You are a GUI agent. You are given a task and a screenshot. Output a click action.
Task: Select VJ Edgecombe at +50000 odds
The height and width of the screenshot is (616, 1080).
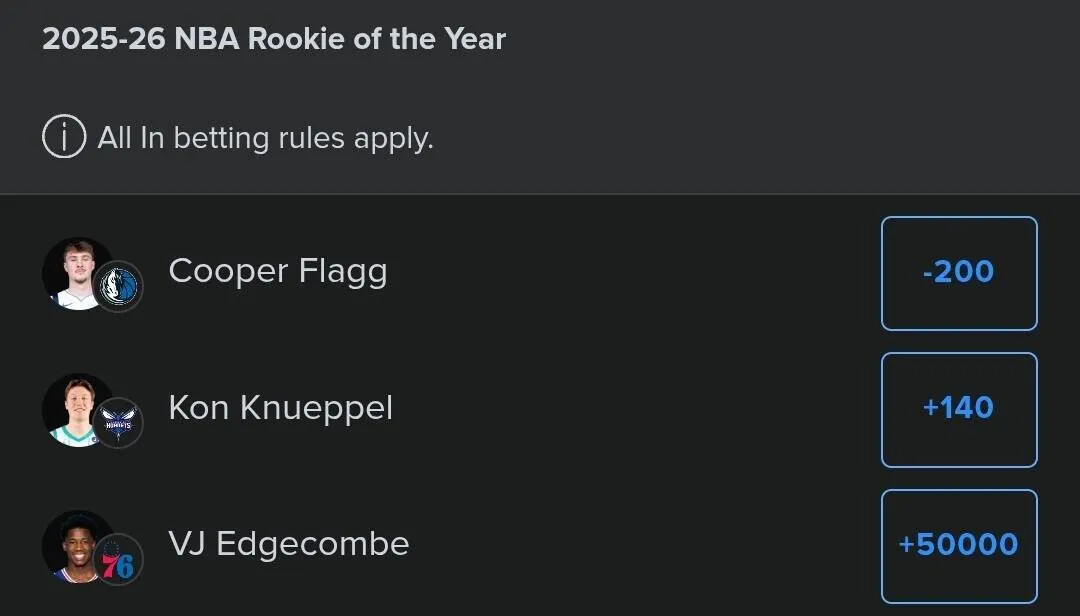[x=958, y=545]
